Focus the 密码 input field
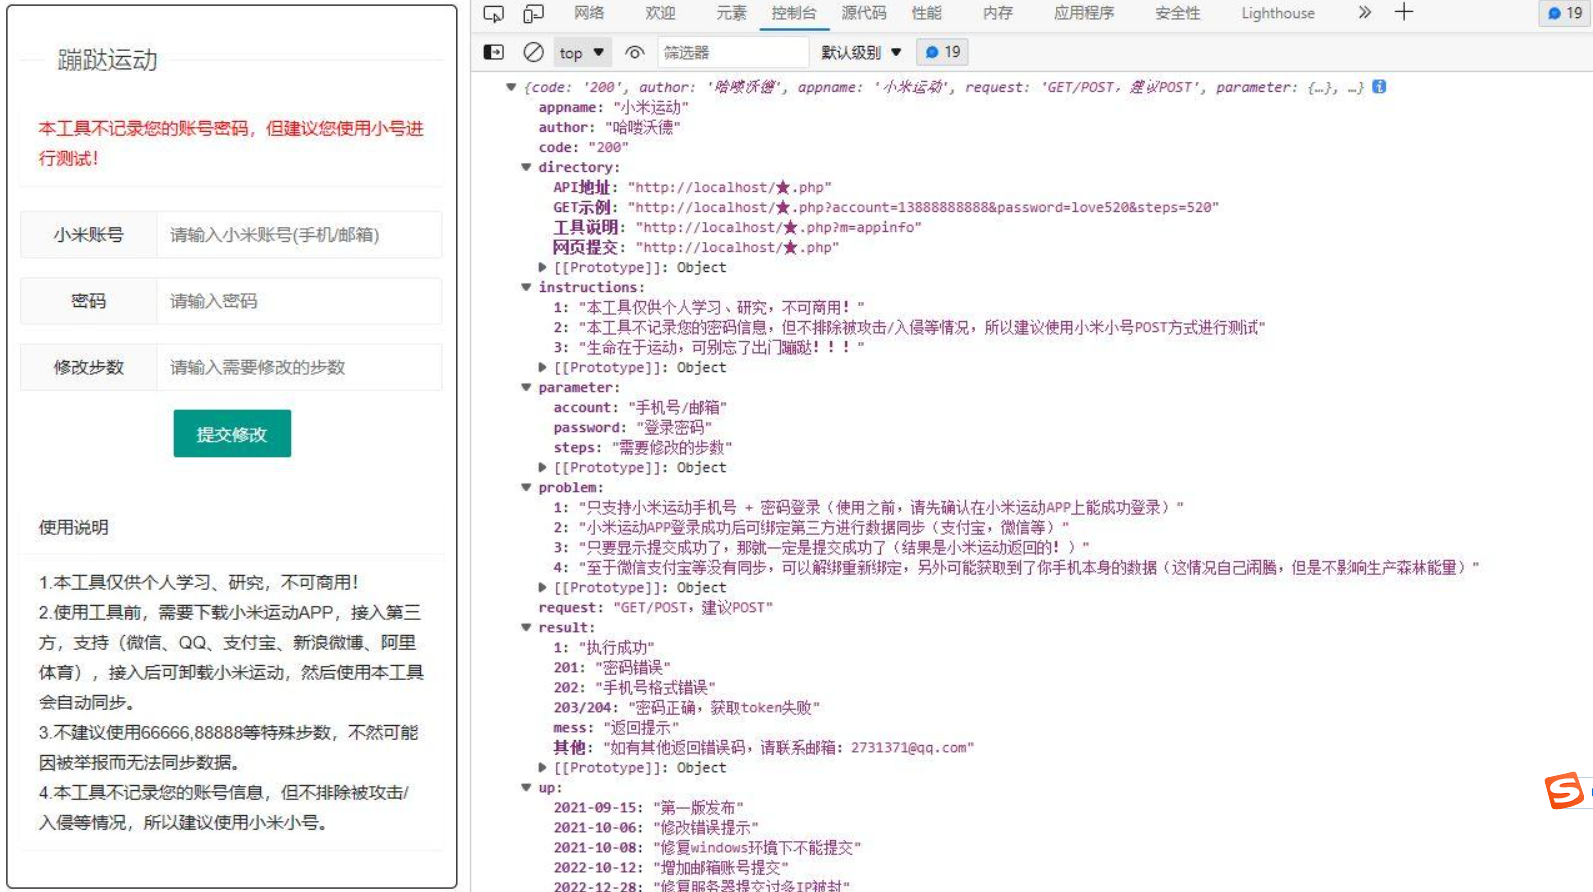Screen dimensions: 1593x892 coord(299,301)
